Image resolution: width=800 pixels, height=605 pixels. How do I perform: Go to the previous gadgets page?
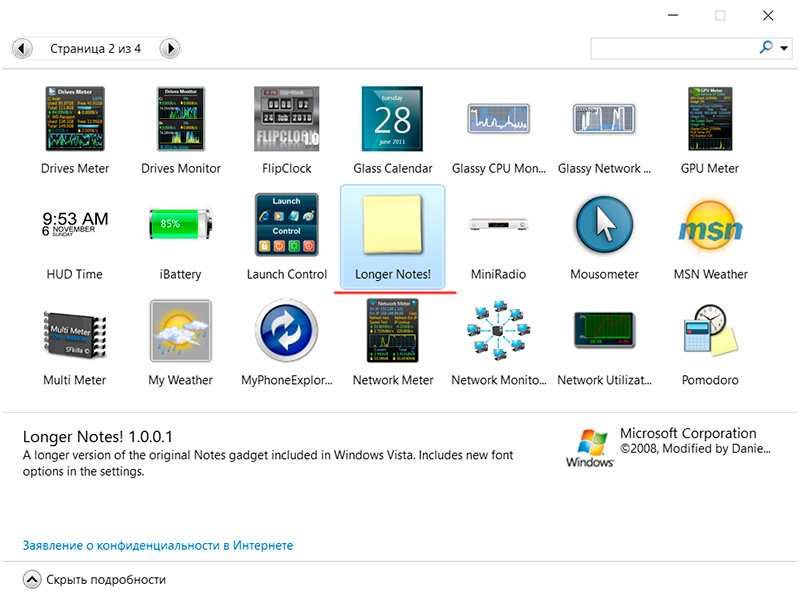click(x=22, y=48)
